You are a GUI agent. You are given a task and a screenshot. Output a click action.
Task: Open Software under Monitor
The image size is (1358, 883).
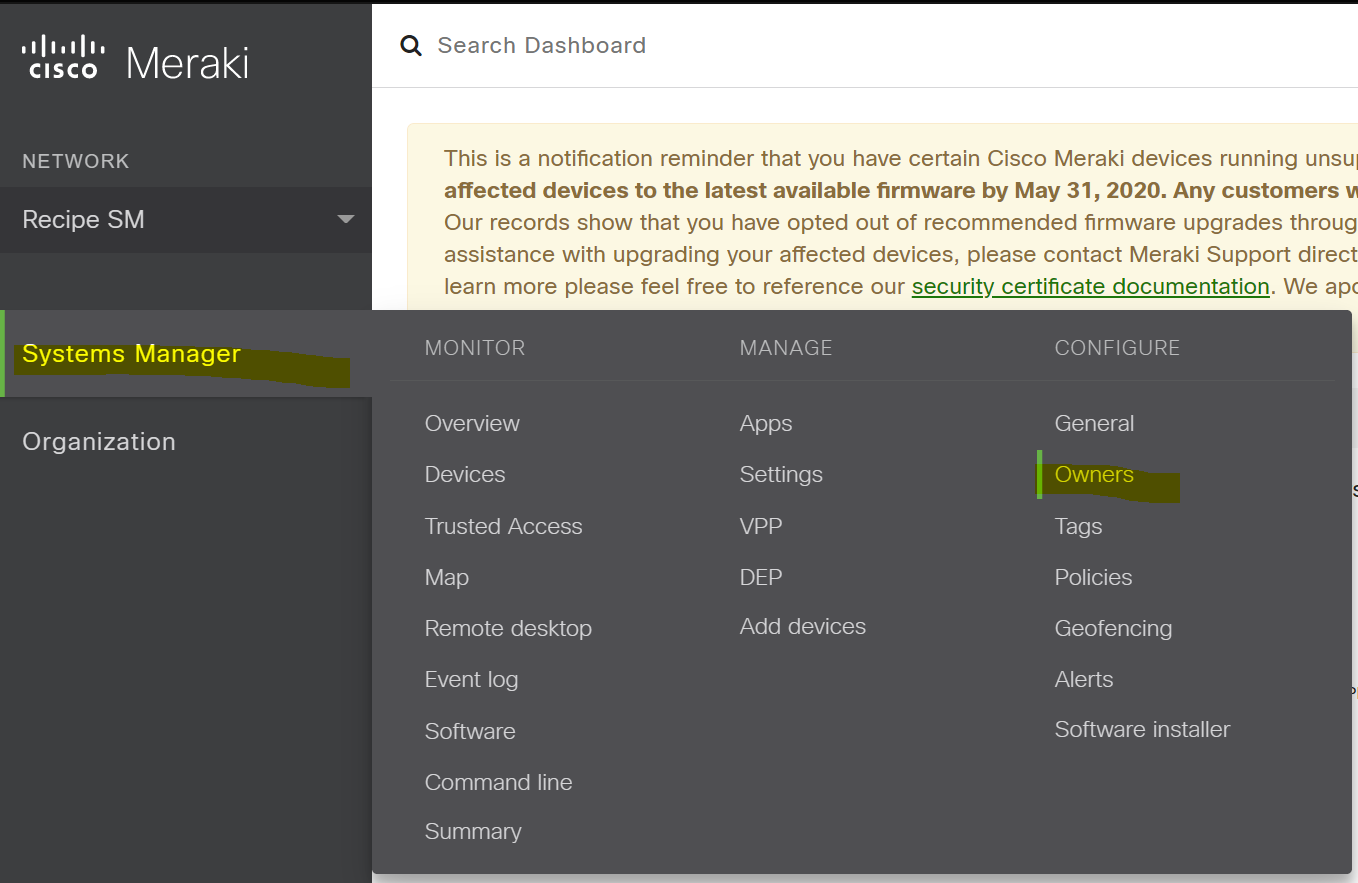point(470,731)
